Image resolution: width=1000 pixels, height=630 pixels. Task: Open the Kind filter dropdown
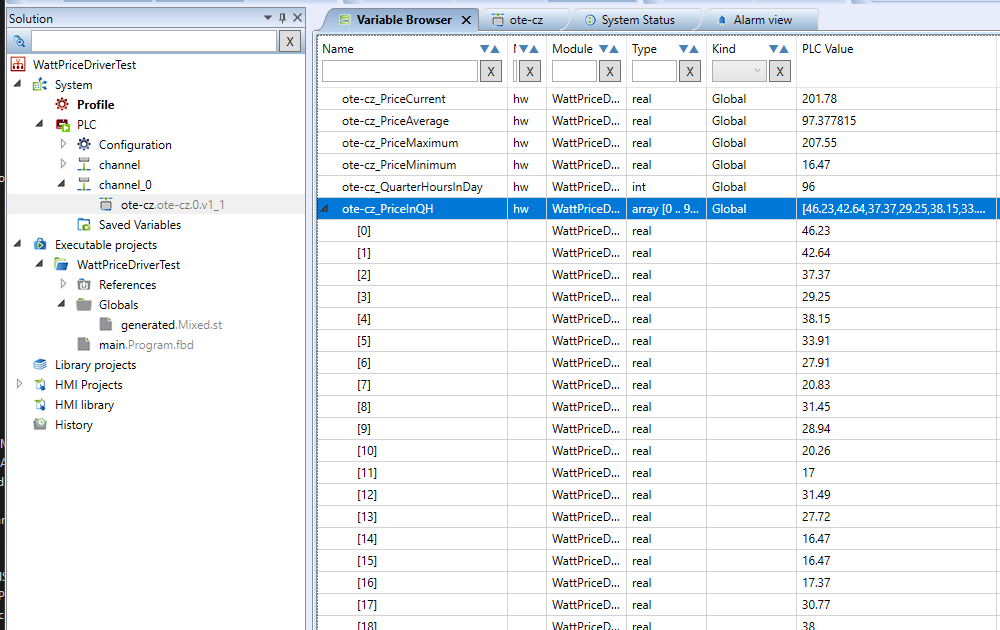739,71
